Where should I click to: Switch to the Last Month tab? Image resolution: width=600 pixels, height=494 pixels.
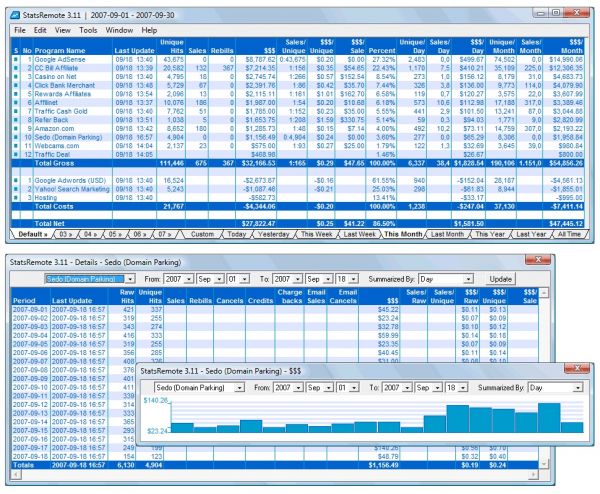tap(447, 234)
